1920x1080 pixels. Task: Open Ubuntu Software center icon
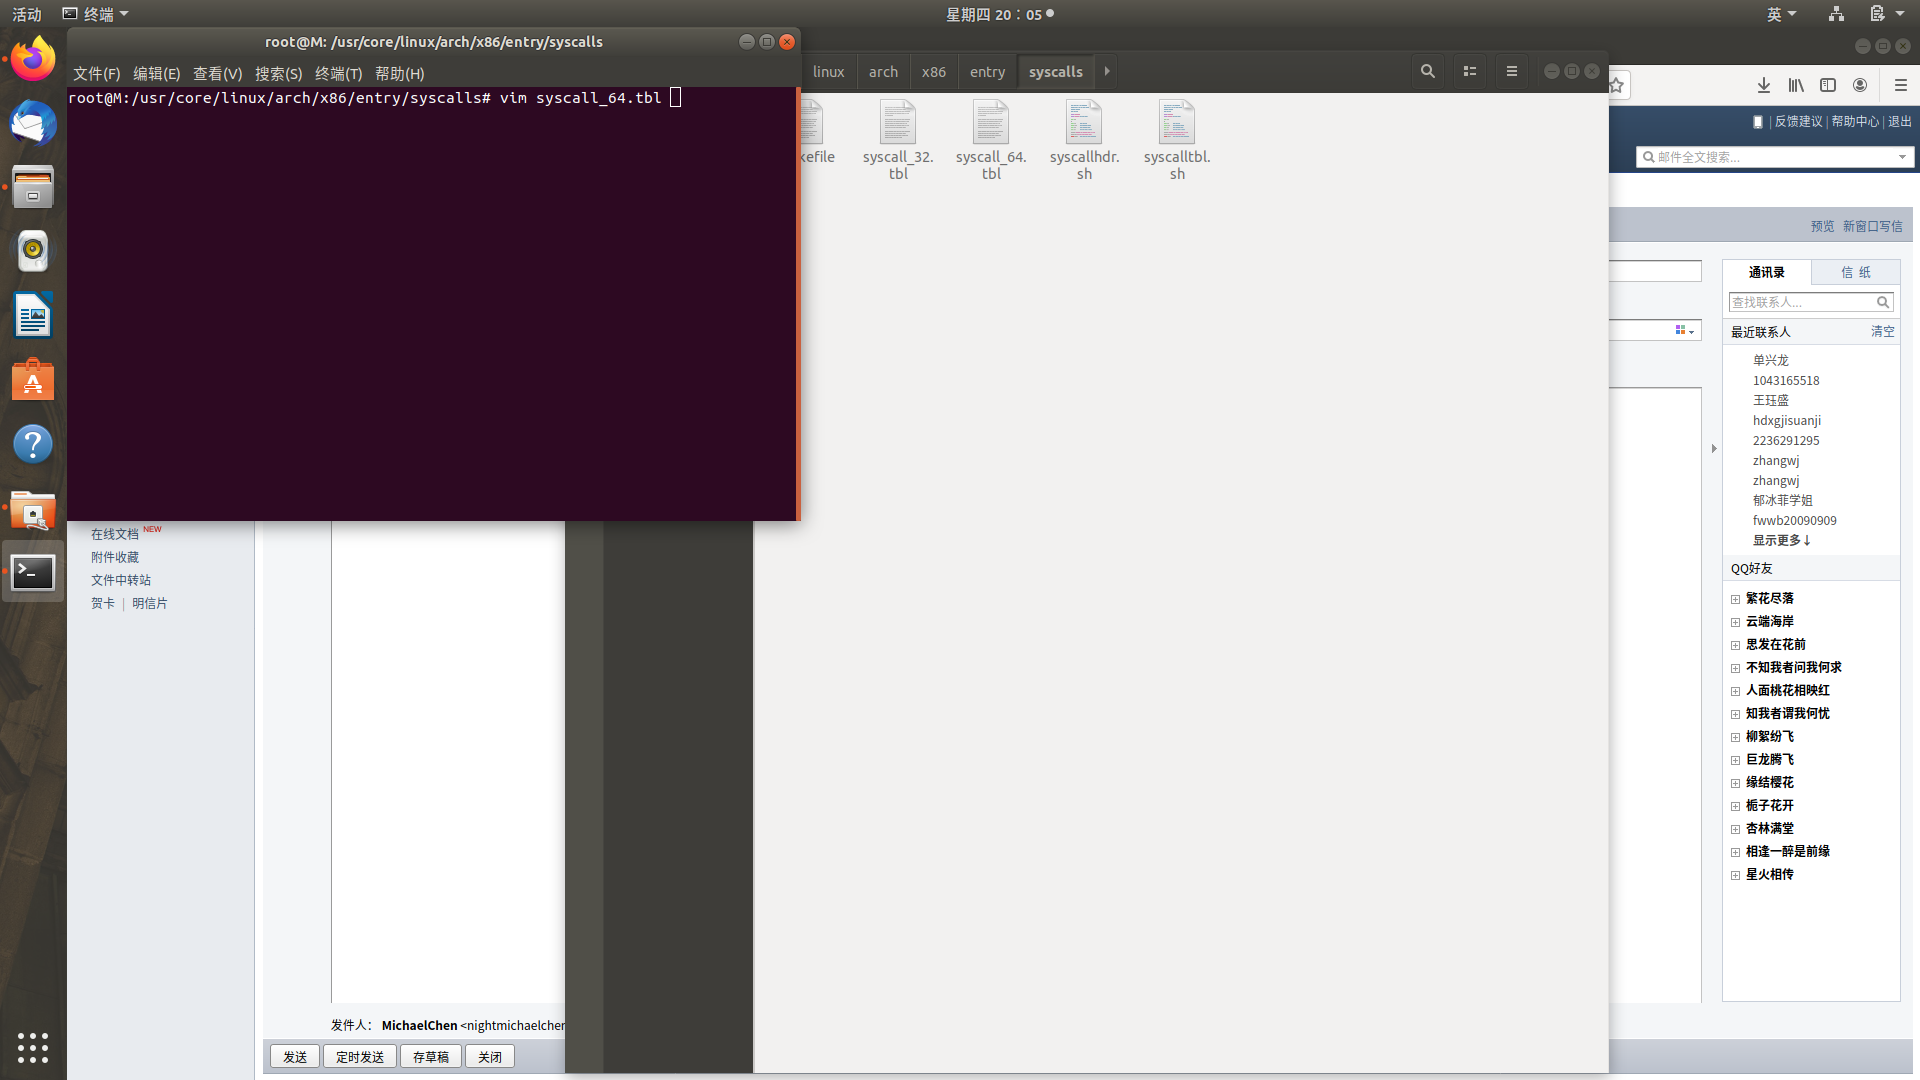(x=33, y=380)
